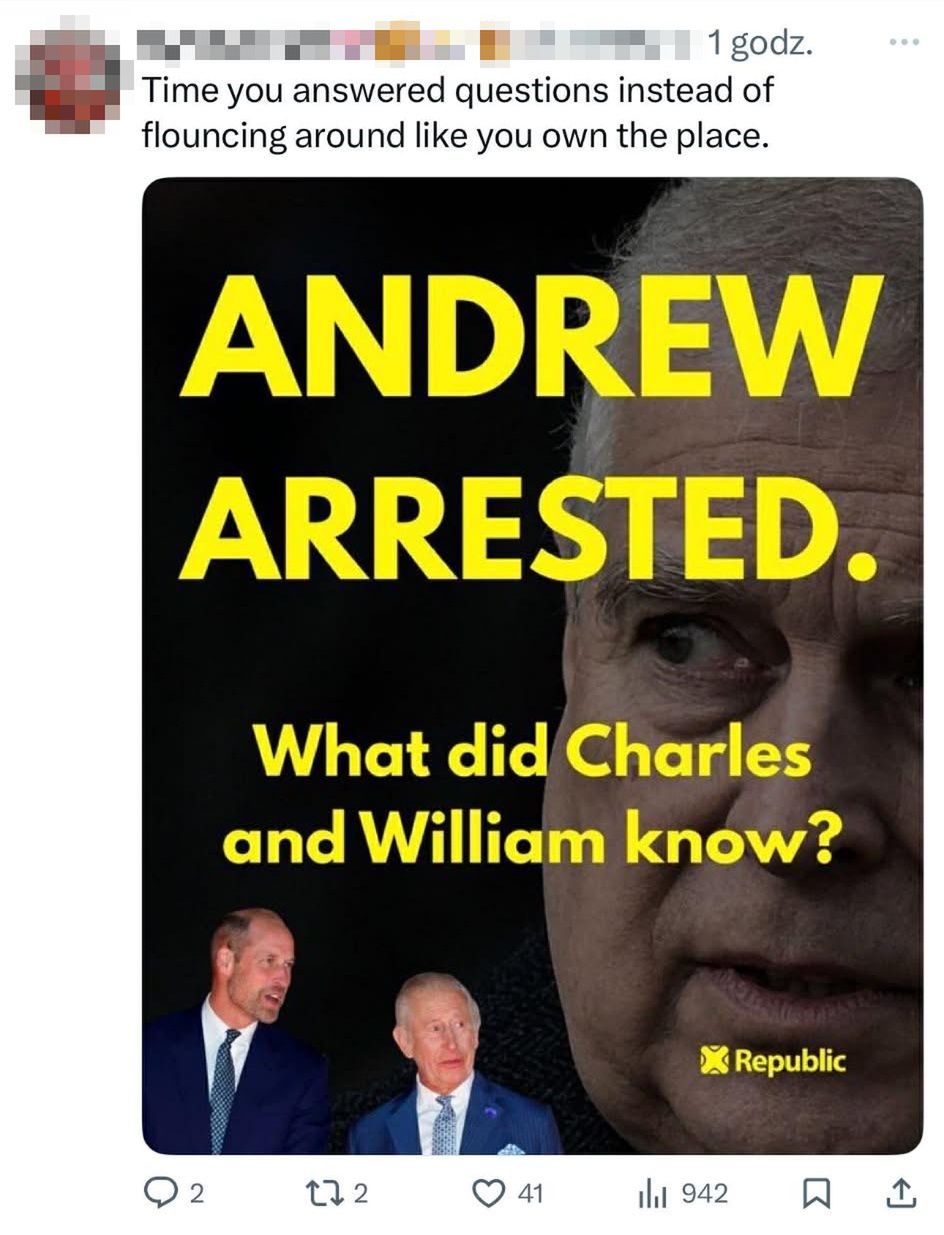
Task: Click the views count 942
Action: pos(704,1193)
